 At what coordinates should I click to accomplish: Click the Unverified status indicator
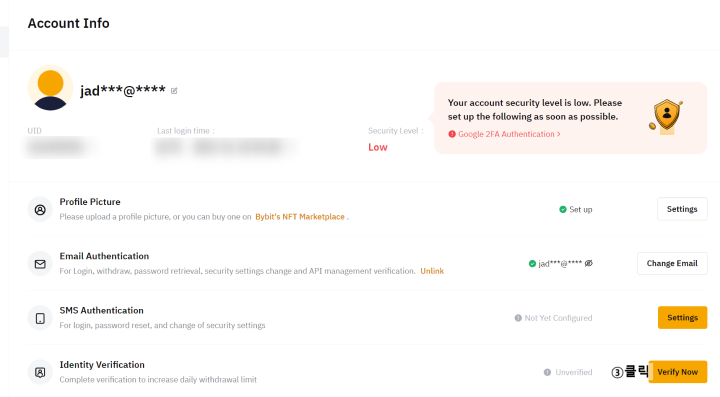pos(568,372)
